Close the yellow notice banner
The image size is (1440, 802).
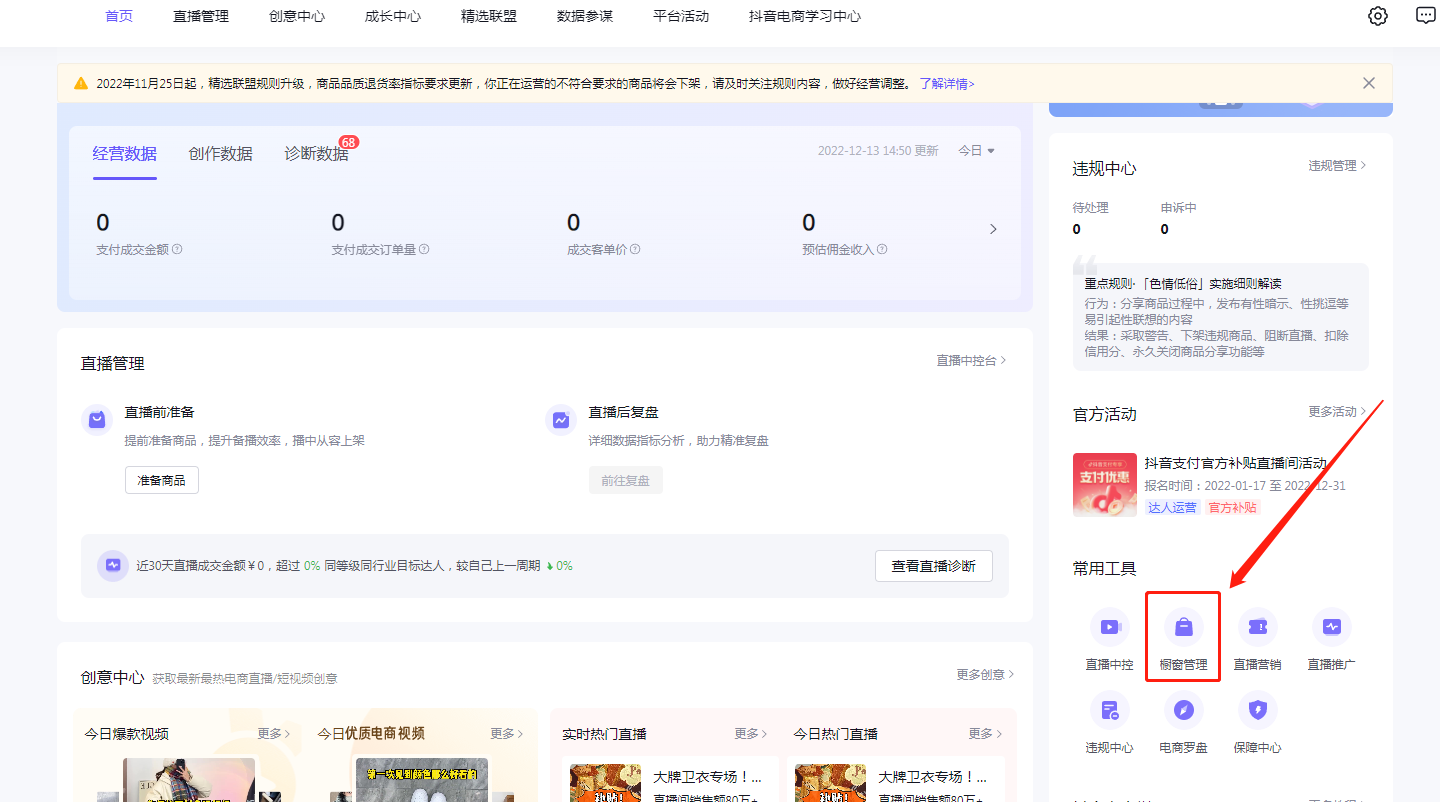click(x=1369, y=83)
